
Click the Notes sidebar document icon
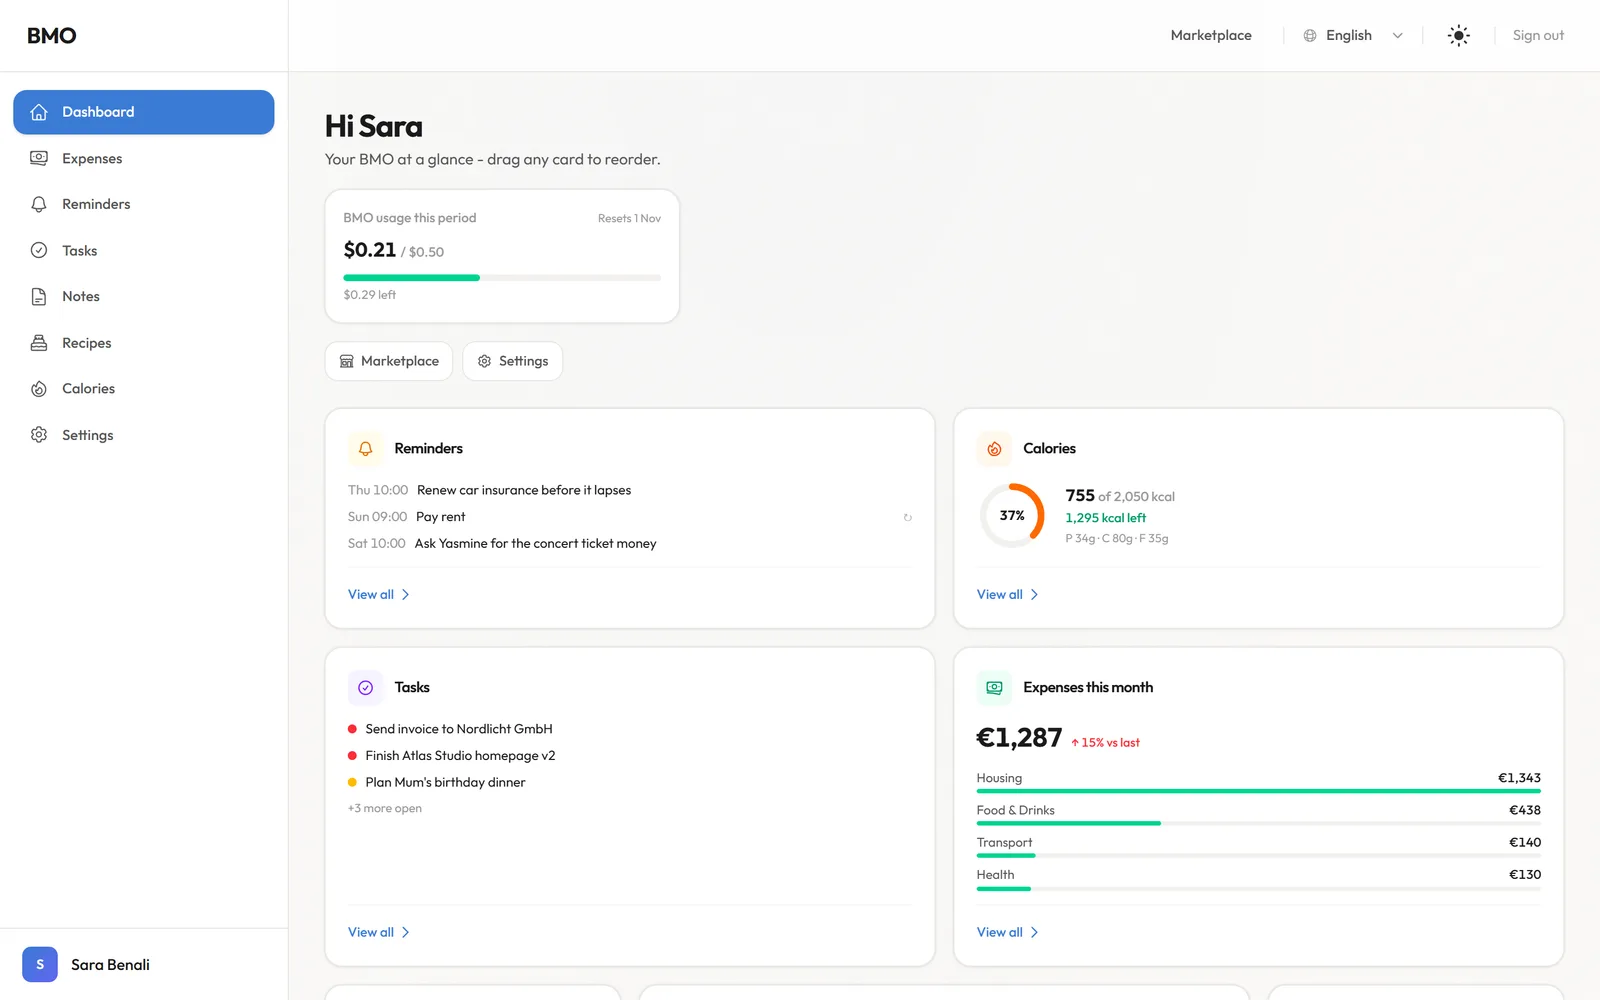click(x=39, y=297)
